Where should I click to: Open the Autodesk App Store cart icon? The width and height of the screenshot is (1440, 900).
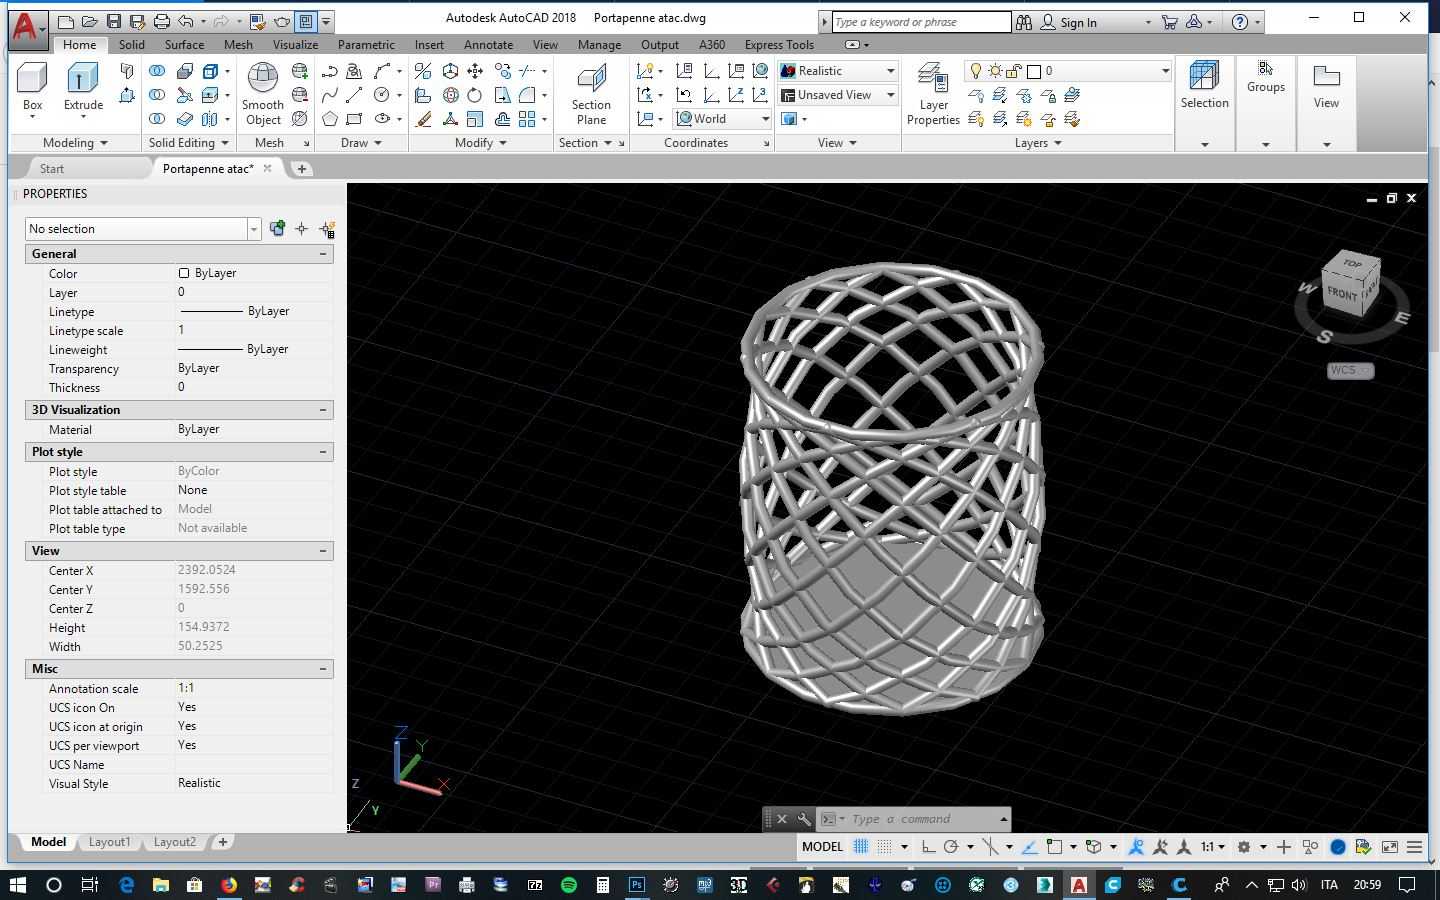point(1169,21)
